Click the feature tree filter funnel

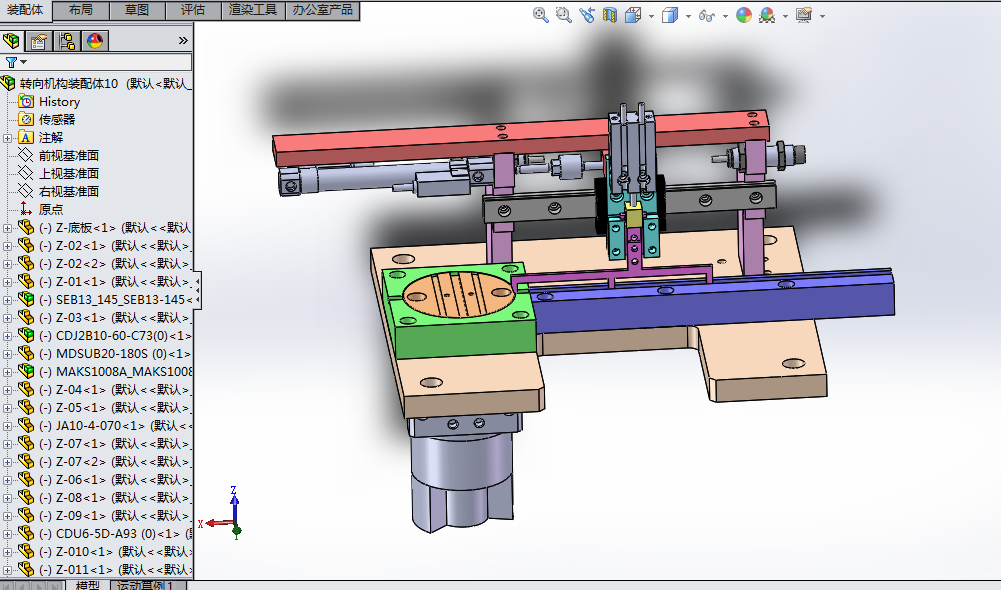pos(12,62)
